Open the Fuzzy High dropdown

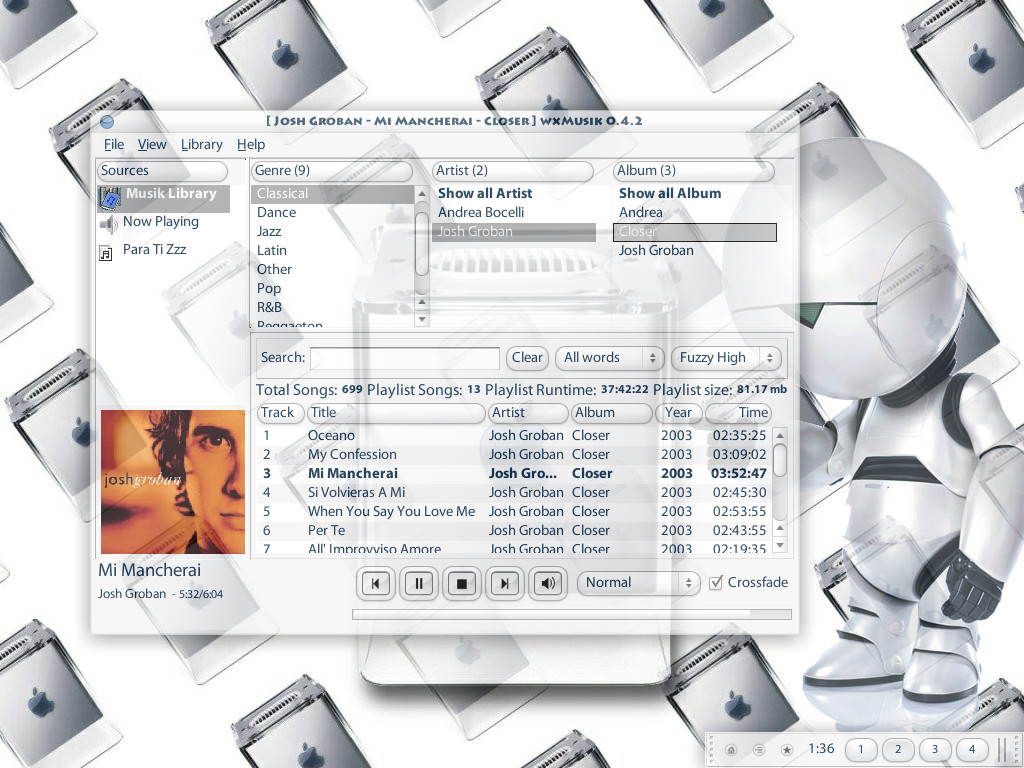[x=726, y=358]
